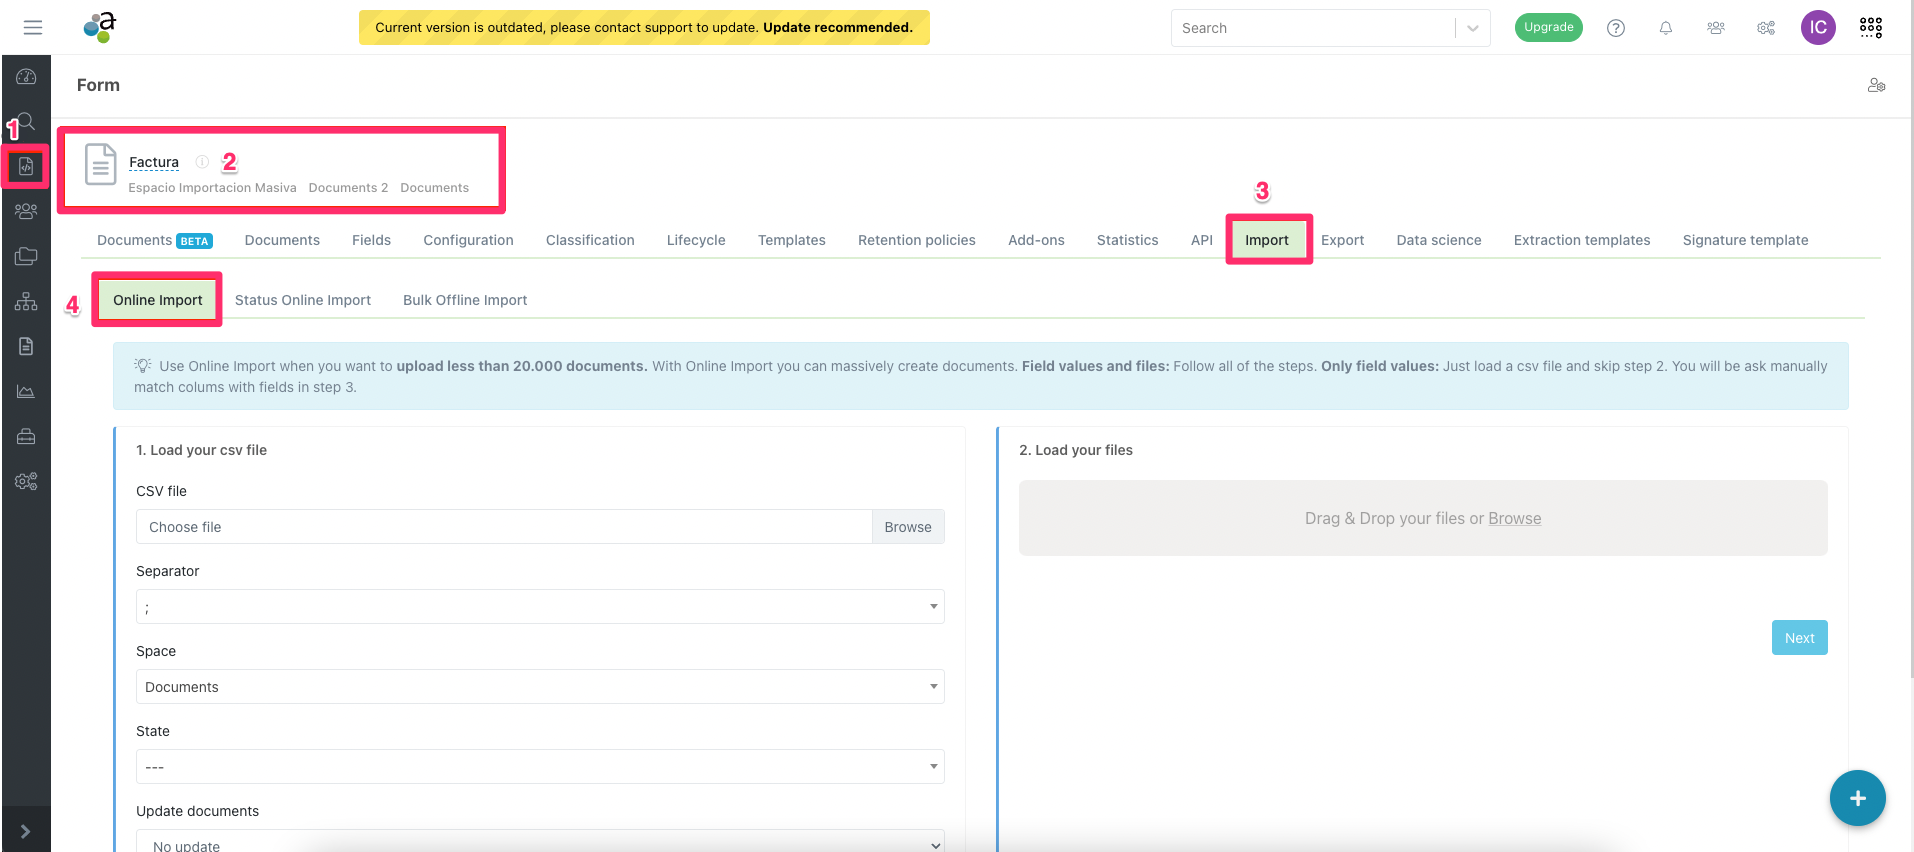Click the hierarchy org-chart sidebar icon
The width and height of the screenshot is (1914, 852).
26,301
